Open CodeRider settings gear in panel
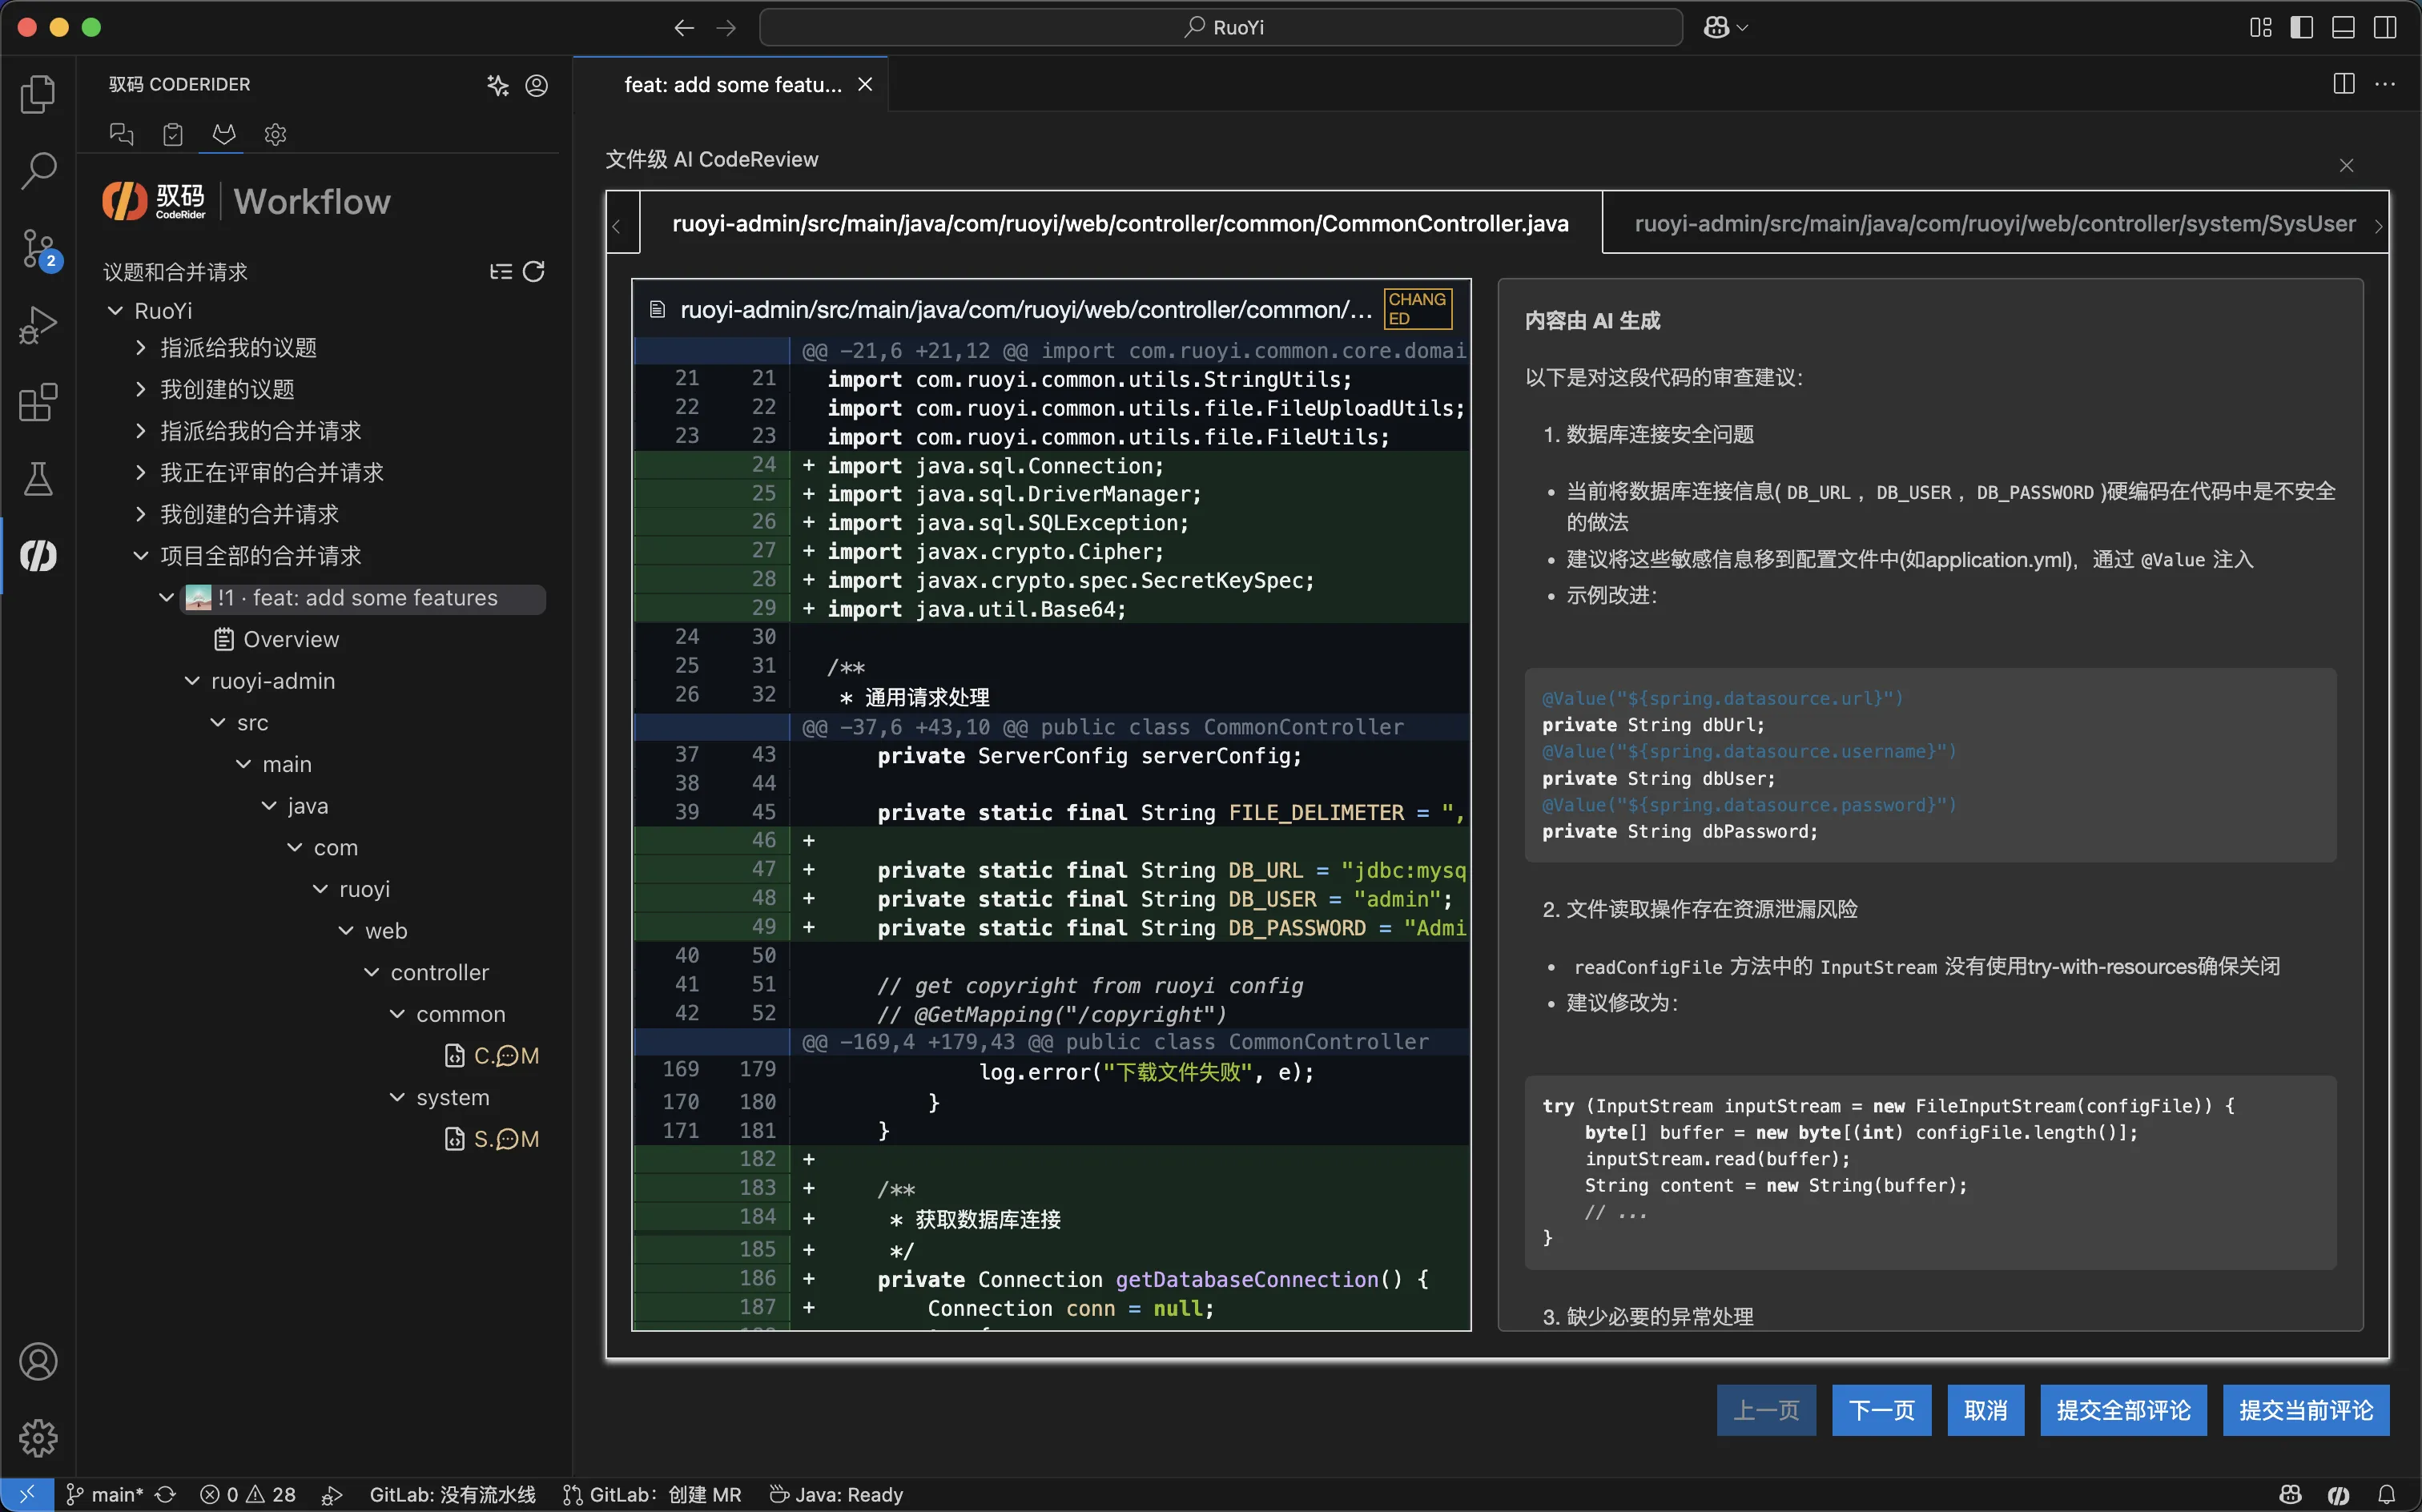Screen dimensions: 2422x1512 pyautogui.click(x=275, y=134)
